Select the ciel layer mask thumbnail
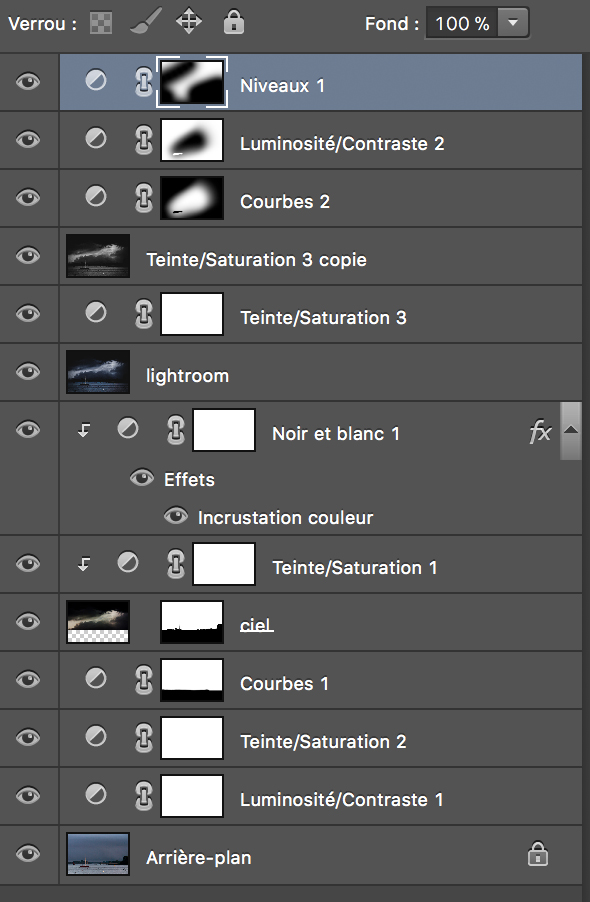Image resolution: width=590 pixels, height=902 pixels. [x=192, y=622]
